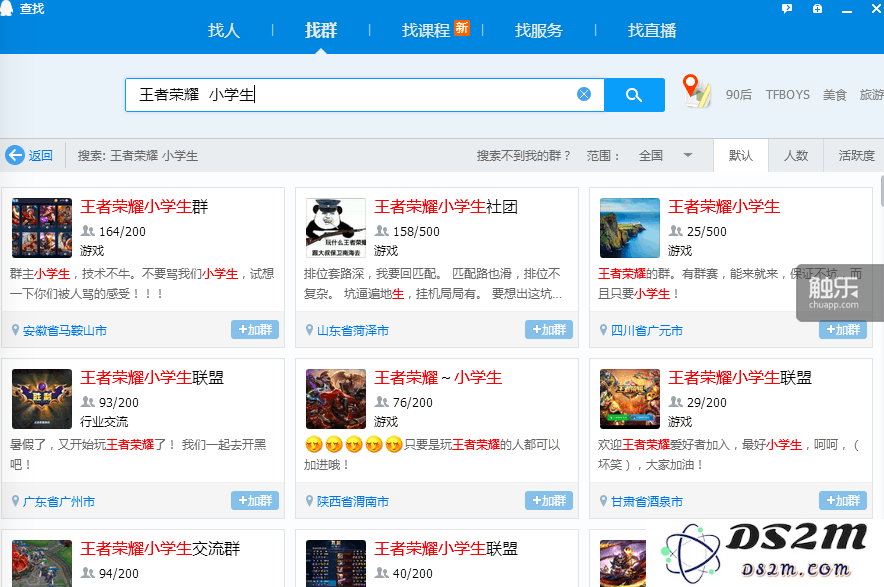Click location 安徽省马鞍山市

pyautogui.click(x=65, y=331)
